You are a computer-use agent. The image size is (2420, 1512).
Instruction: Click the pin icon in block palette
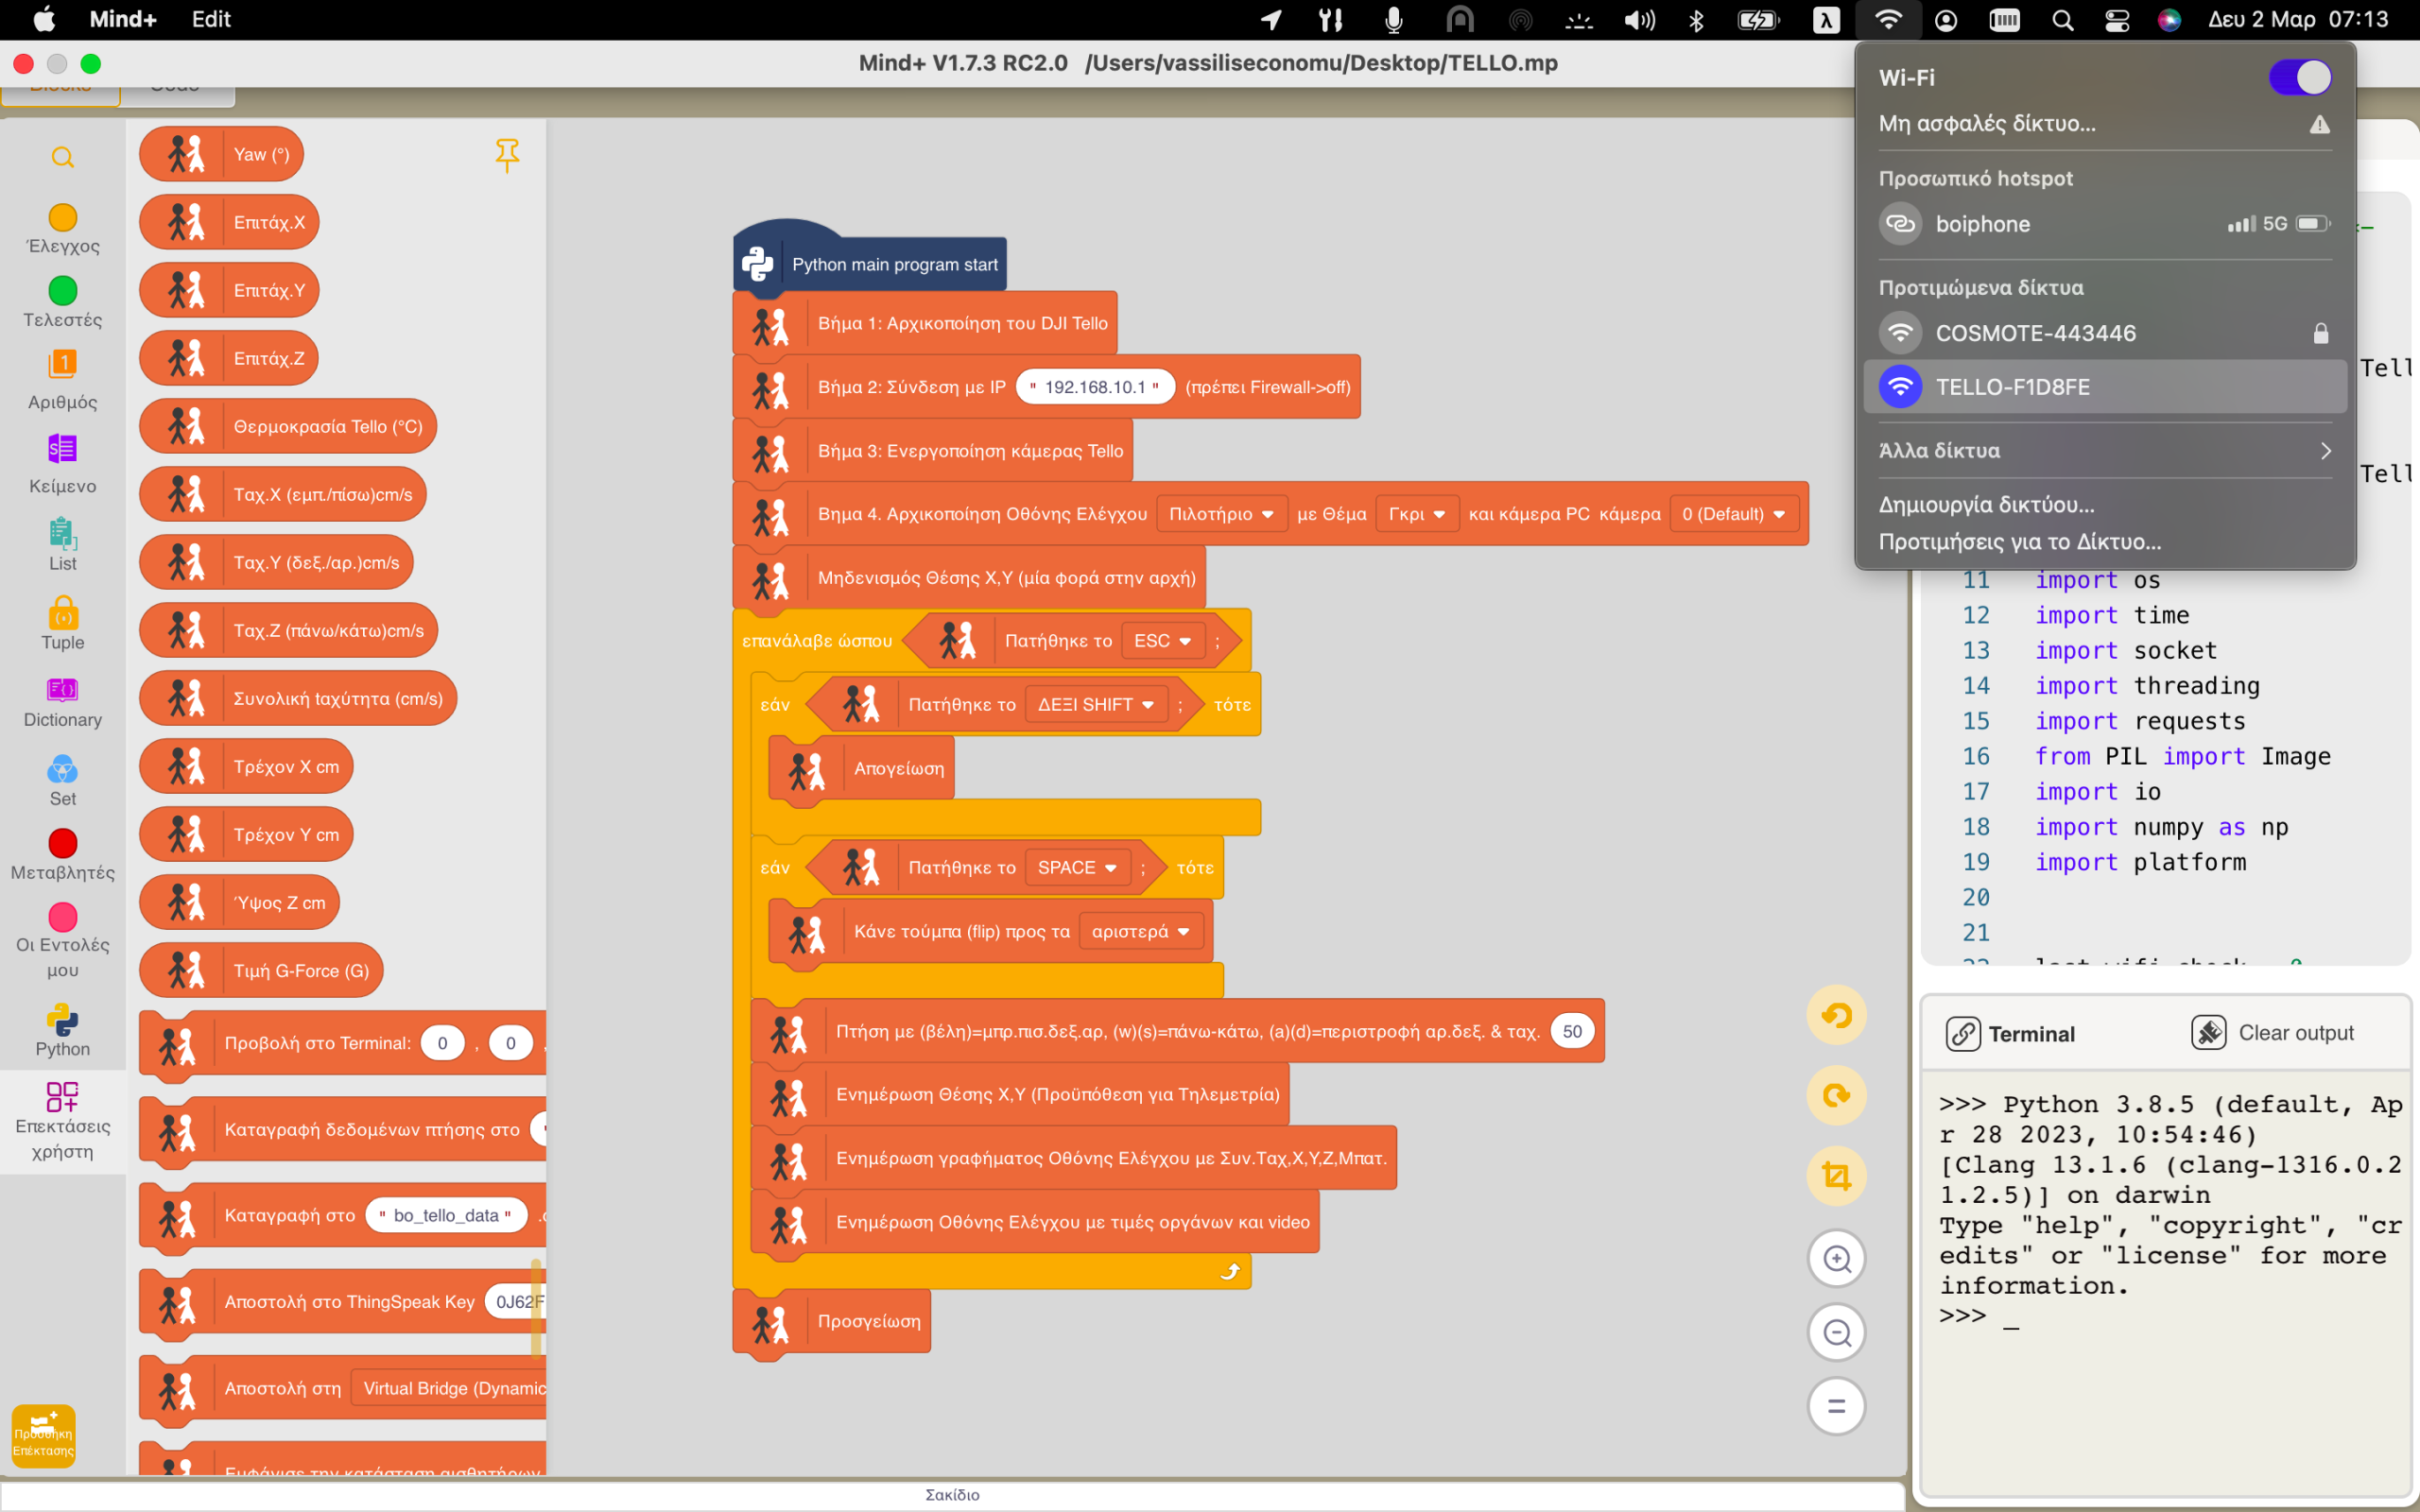pyautogui.click(x=507, y=155)
